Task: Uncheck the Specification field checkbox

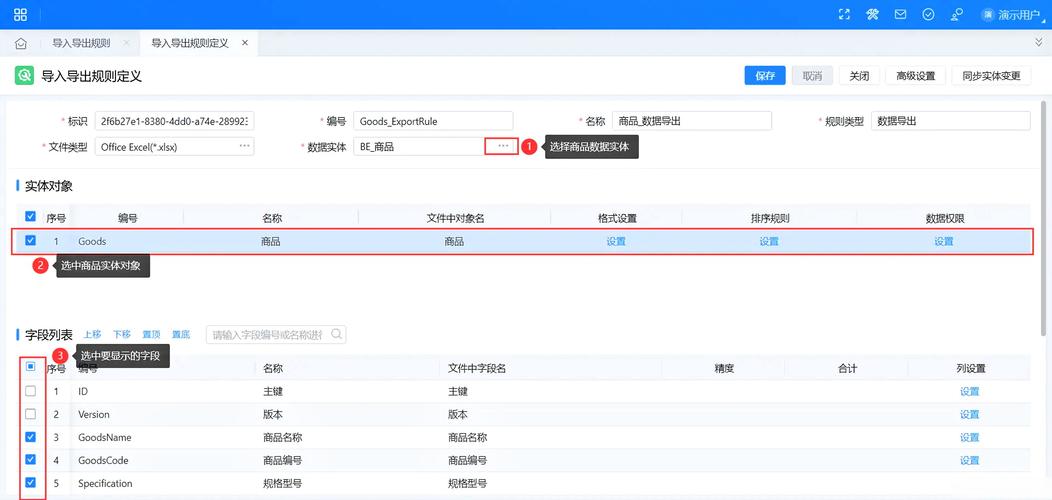Action: click(x=30, y=483)
